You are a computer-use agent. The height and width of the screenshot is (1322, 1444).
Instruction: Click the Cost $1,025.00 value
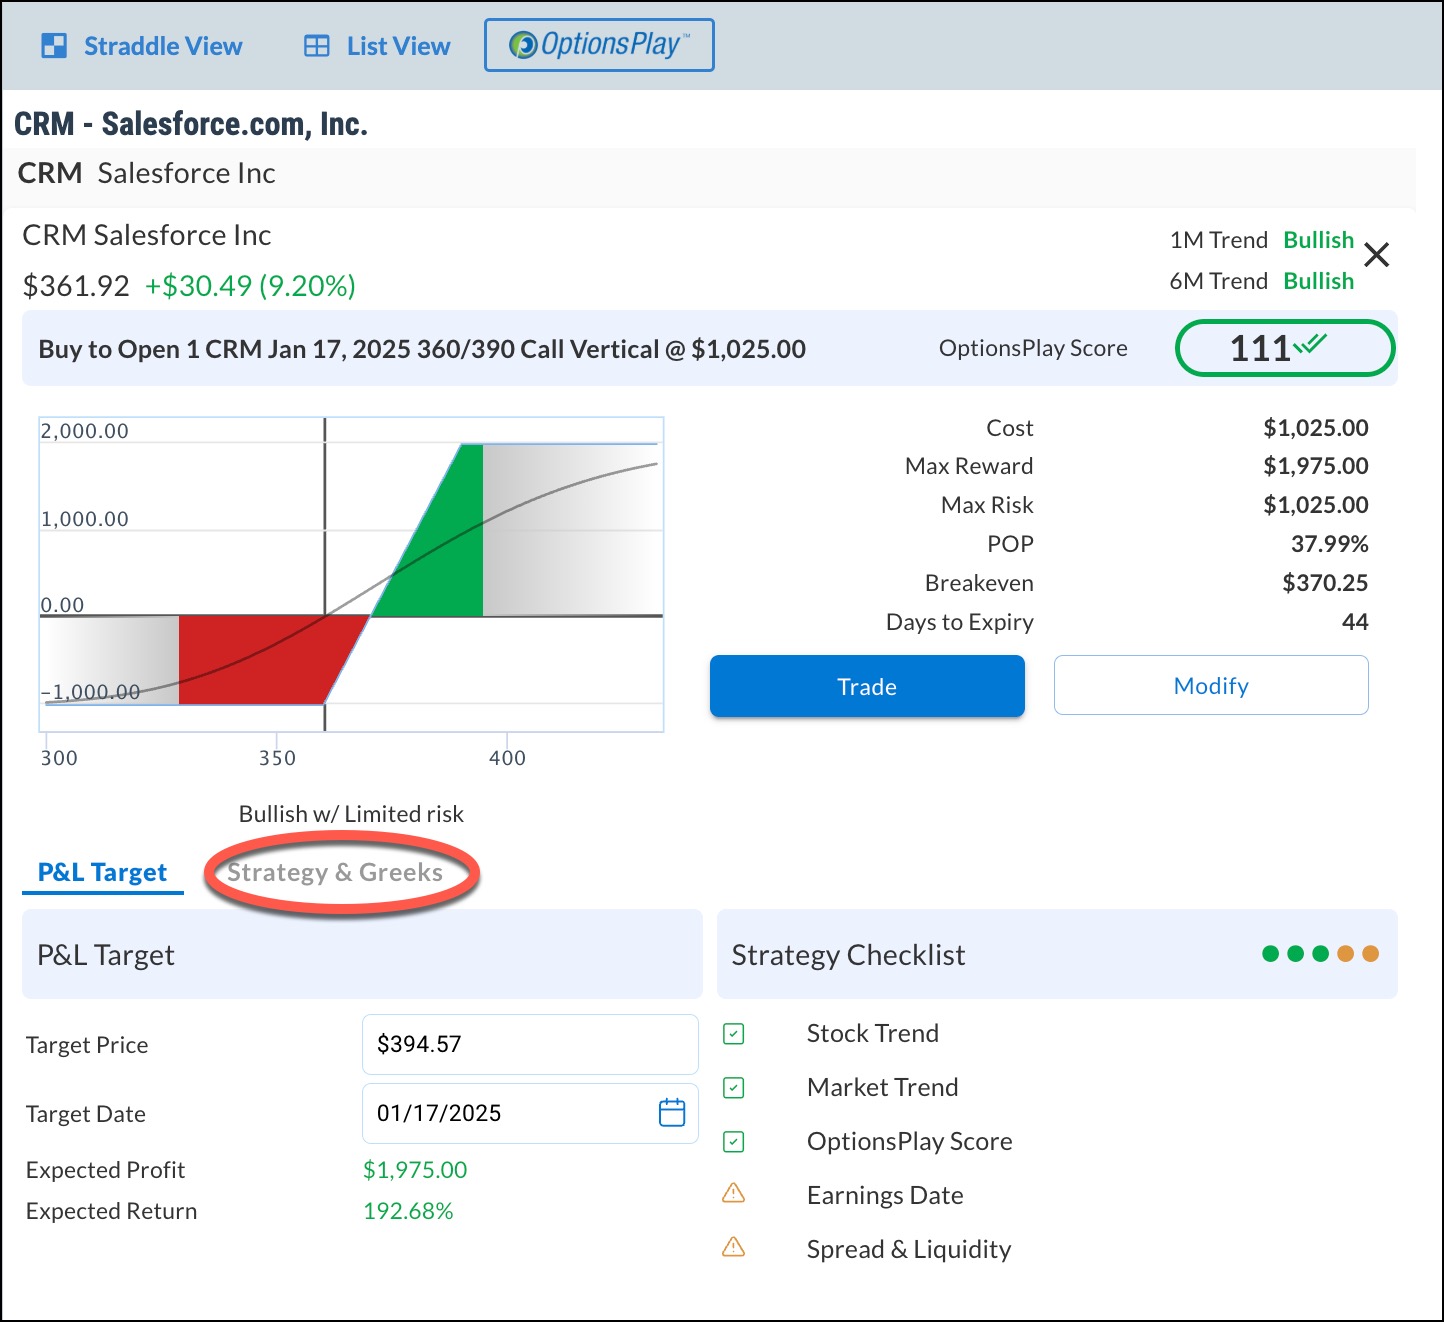point(1316,428)
